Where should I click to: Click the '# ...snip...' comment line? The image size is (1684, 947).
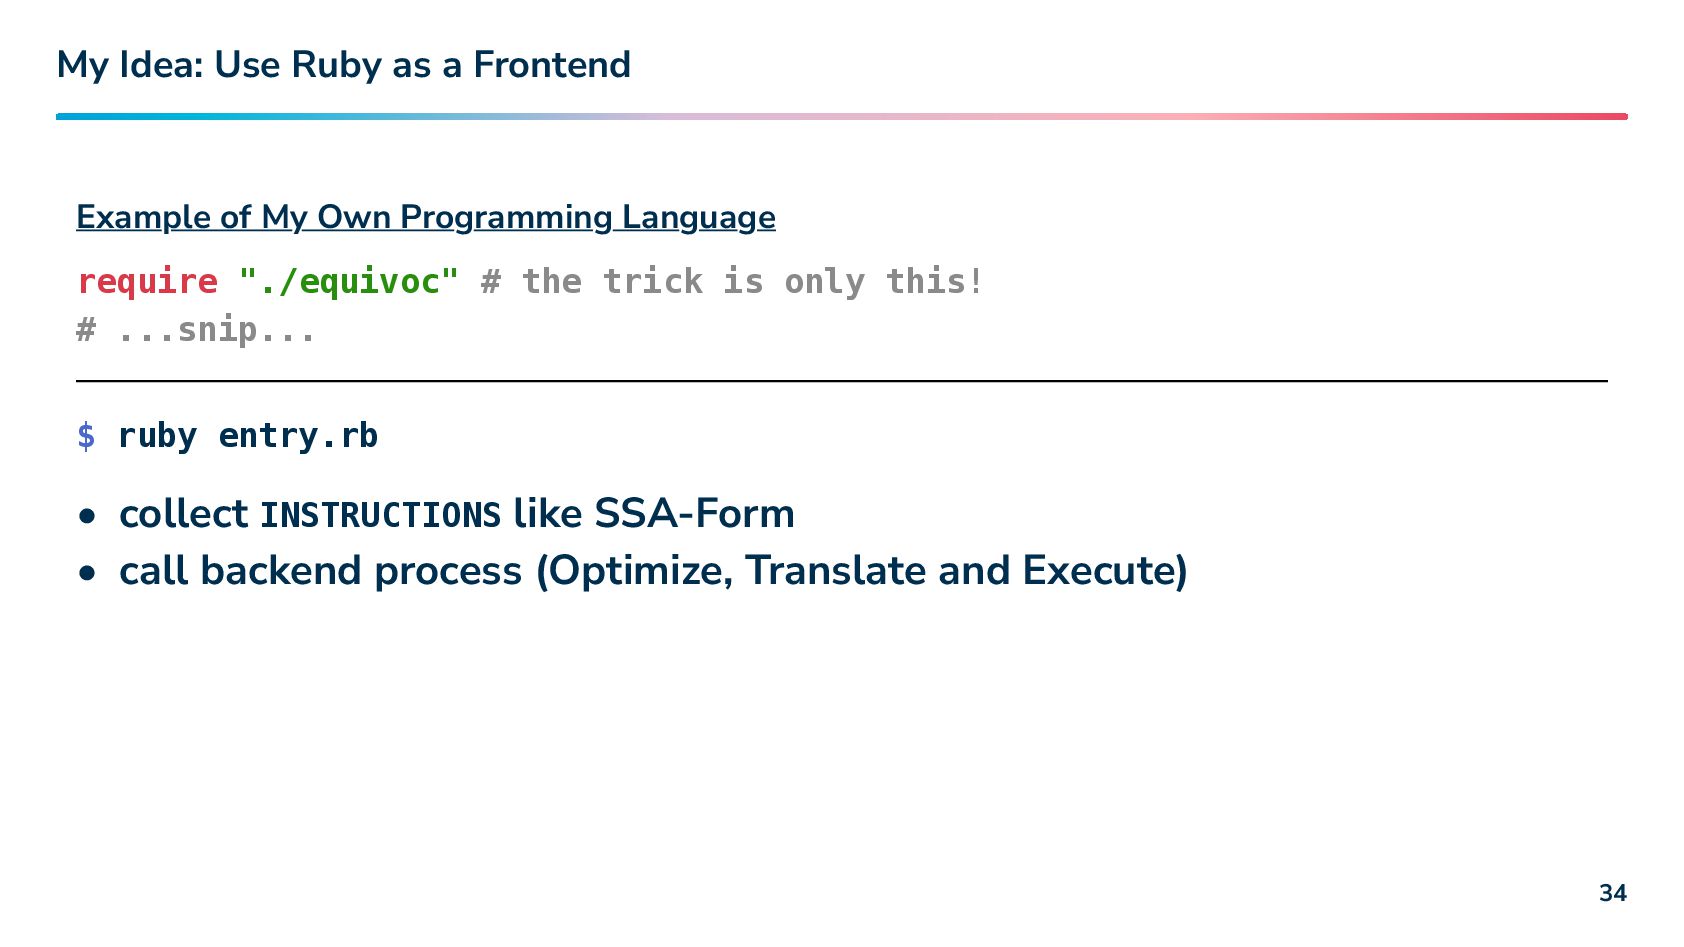click(x=196, y=329)
